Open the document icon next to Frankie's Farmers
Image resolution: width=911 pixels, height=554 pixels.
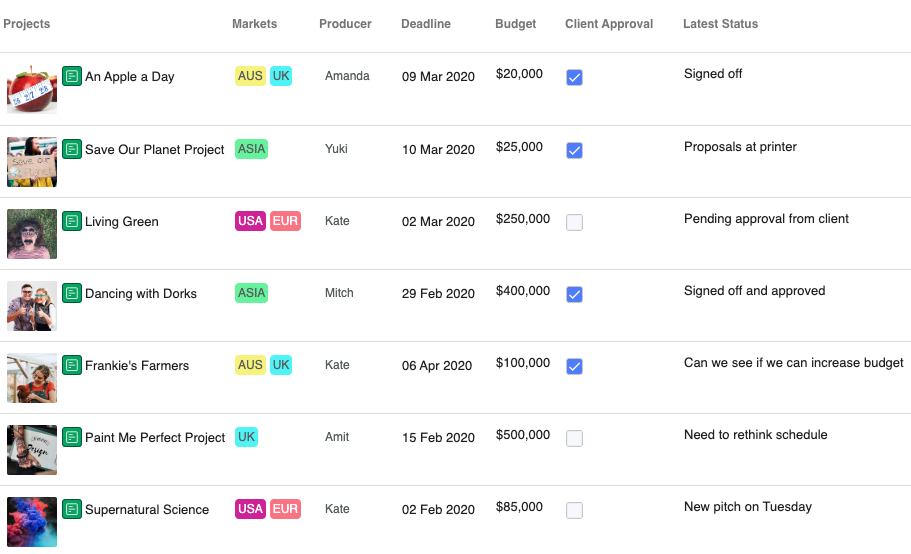72,365
